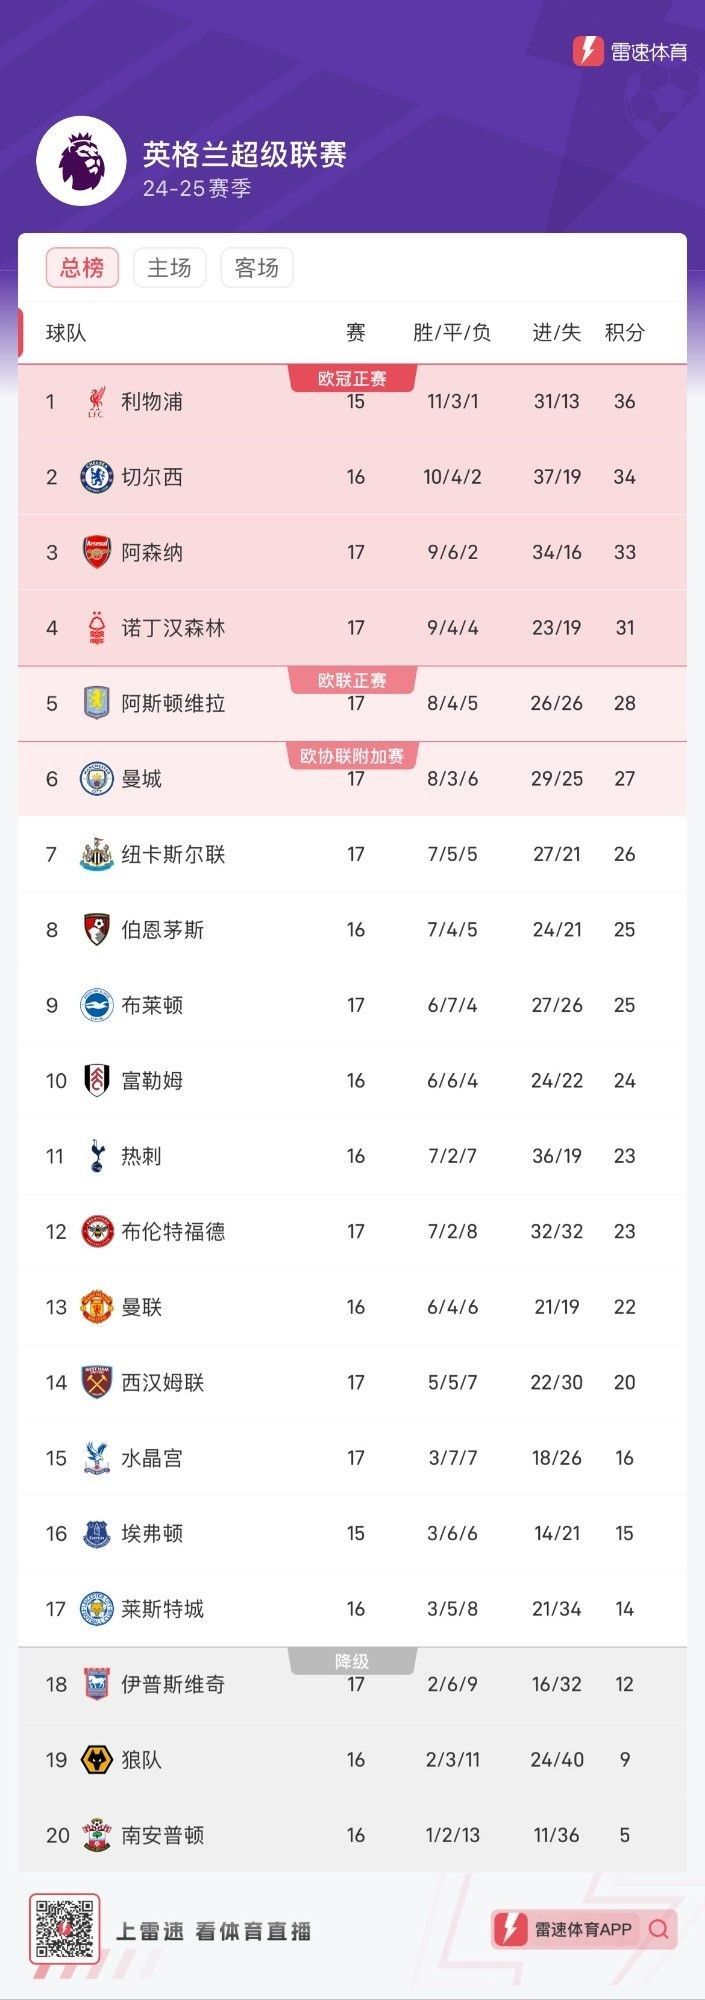Switch to the 总榜 tab
705x2000 pixels.
[82, 268]
